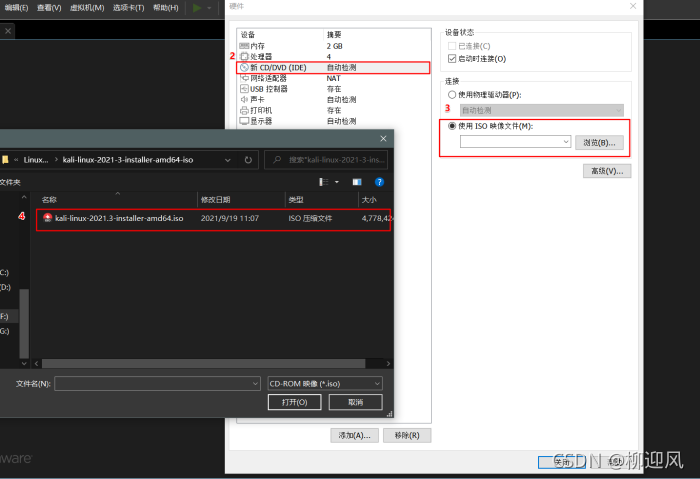Click kali-linux-2021-3-installer-amd64-iso breadcrumb
The width and height of the screenshot is (700, 479).
128,160
